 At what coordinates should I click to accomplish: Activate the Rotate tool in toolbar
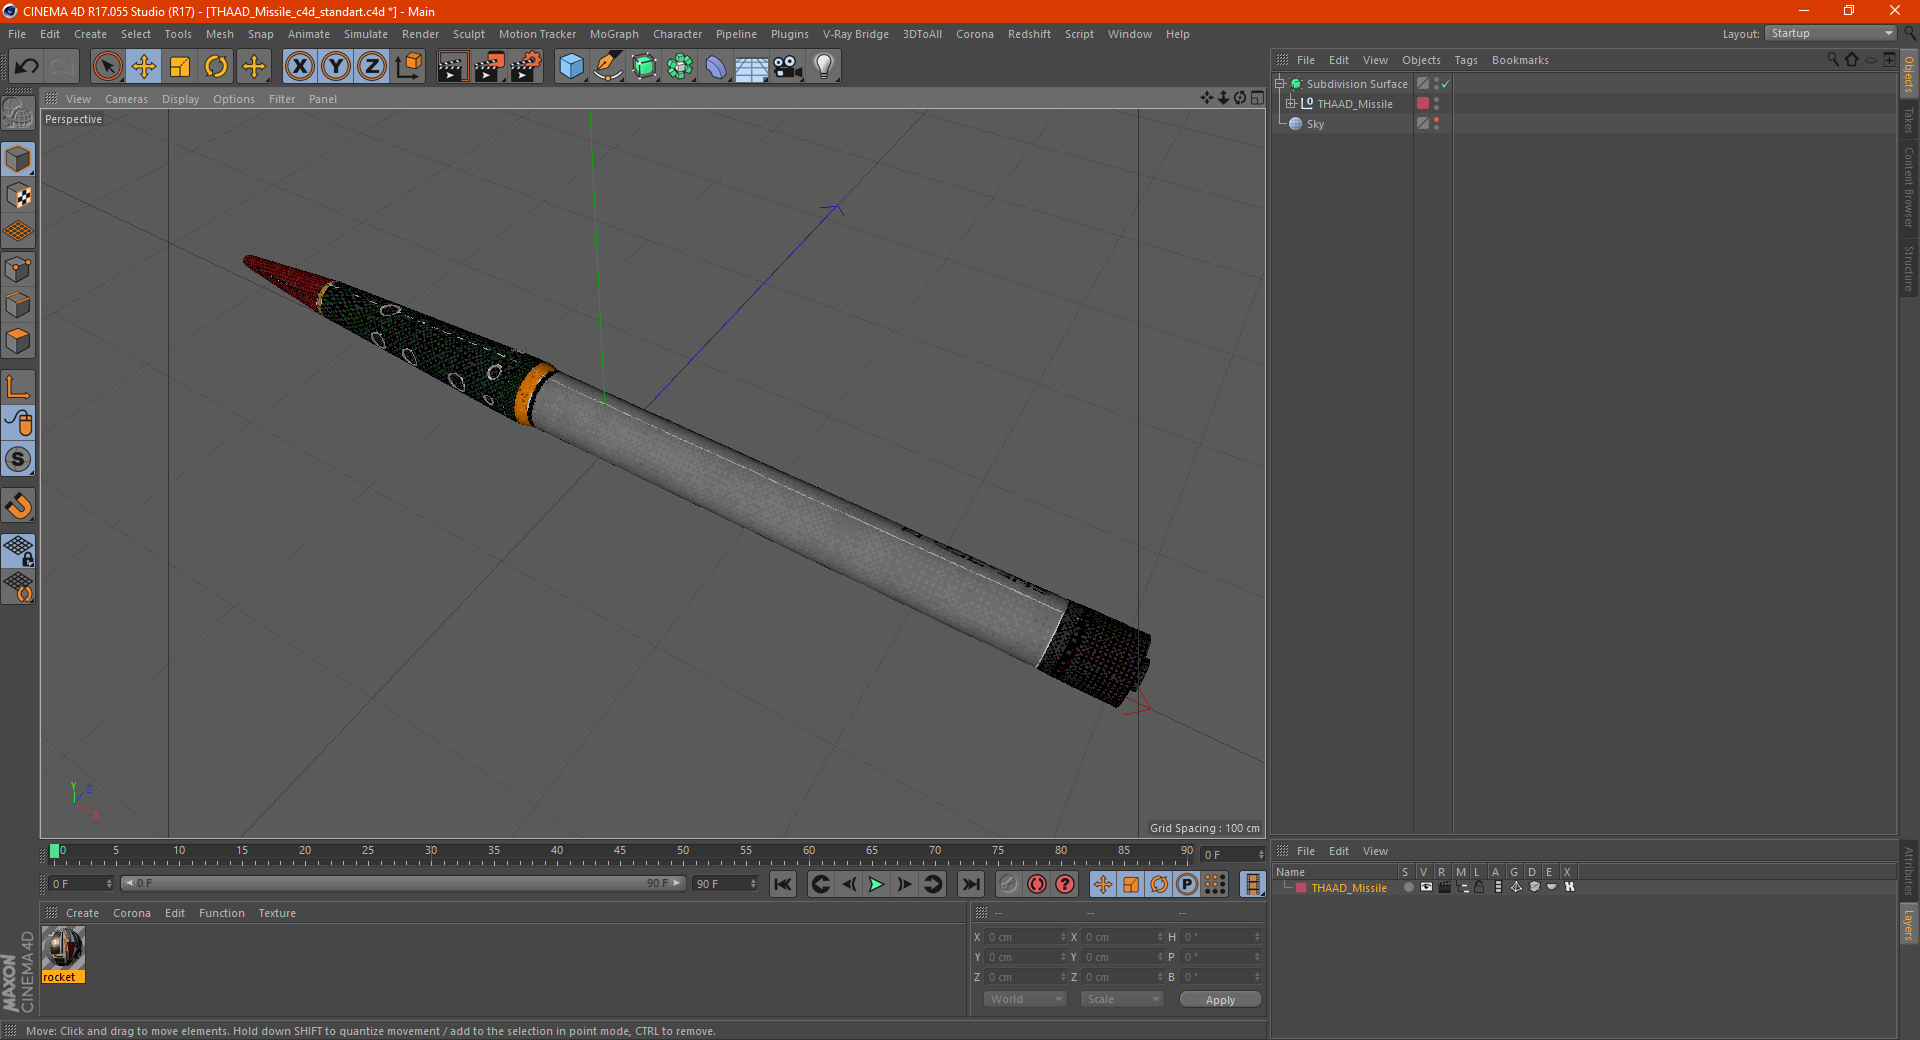[216, 67]
